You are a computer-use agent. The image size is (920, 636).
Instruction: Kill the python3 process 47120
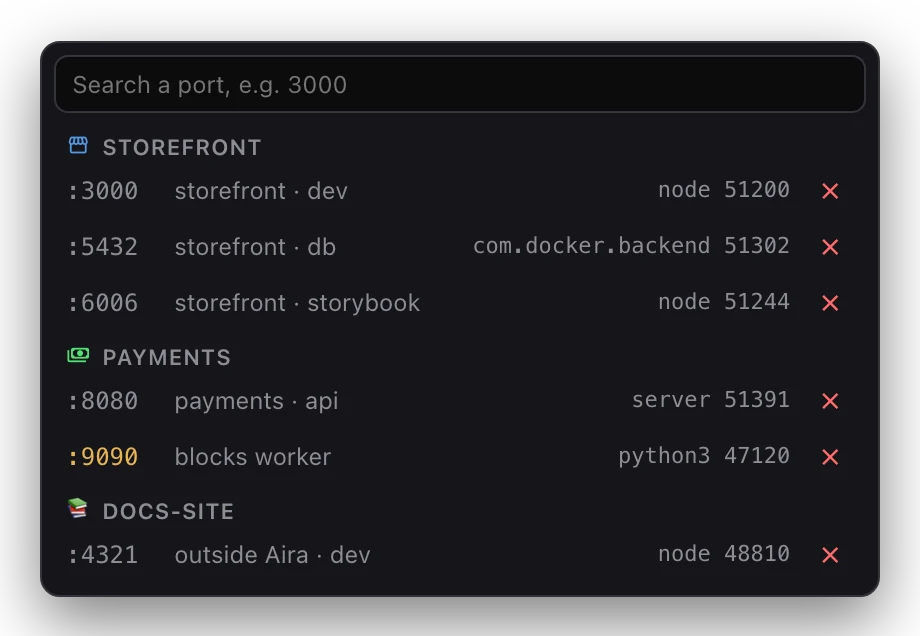point(830,456)
